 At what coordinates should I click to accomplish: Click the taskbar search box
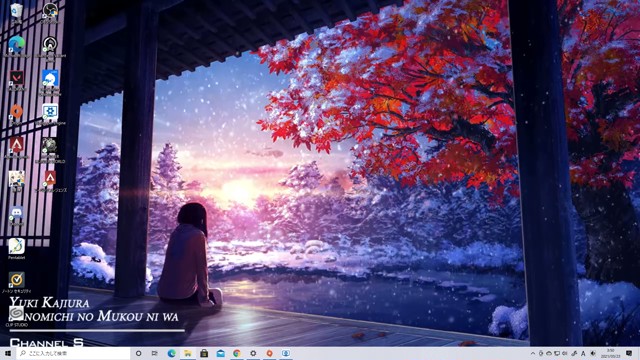73,353
